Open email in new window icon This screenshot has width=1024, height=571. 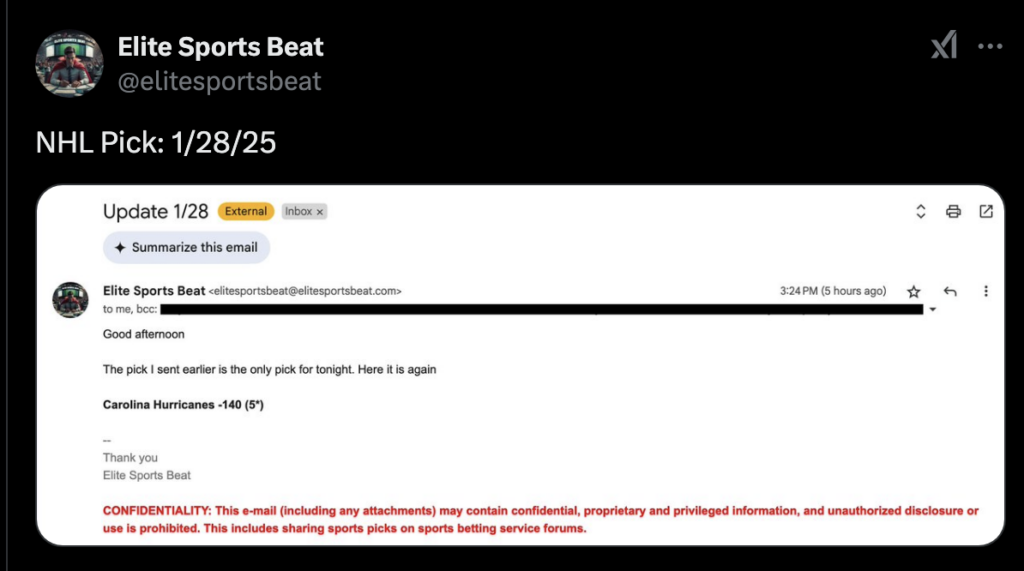pyautogui.click(x=986, y=211)
